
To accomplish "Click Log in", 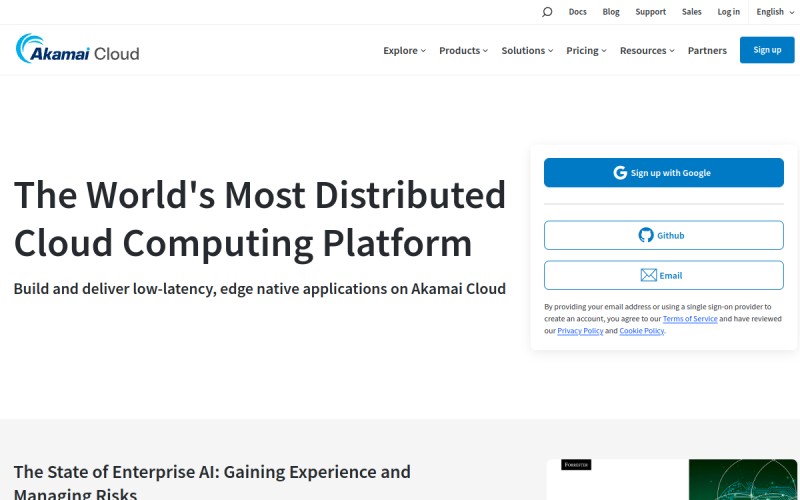I will coord(728,12).
